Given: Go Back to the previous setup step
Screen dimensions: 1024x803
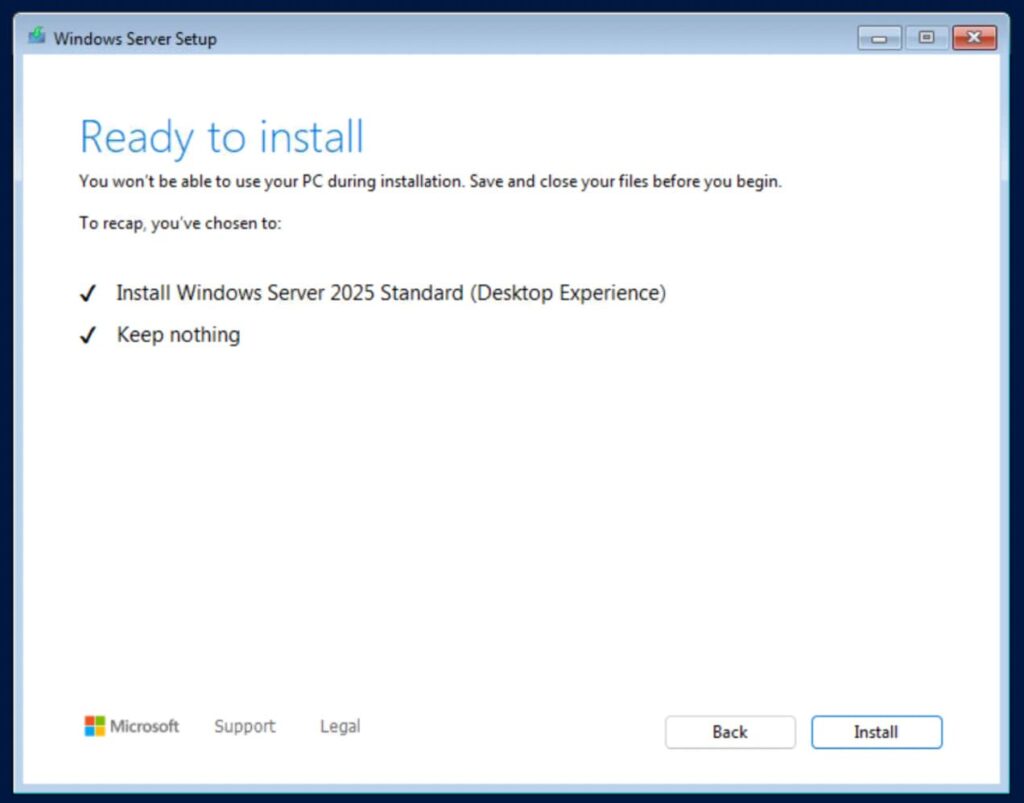Looking at the screenshot, I should (x=730, y=732).
